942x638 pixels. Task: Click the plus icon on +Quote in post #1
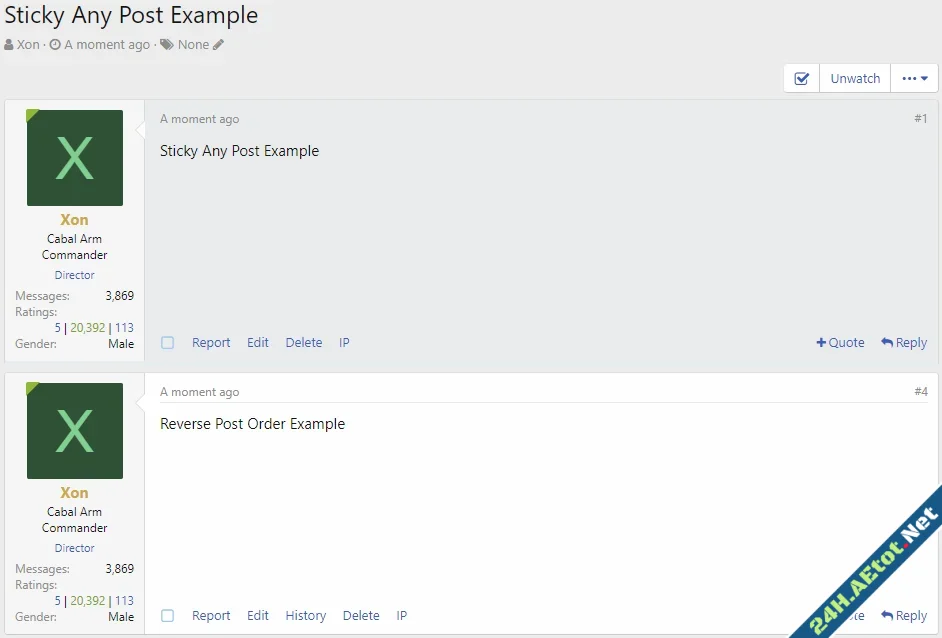click(823, 342)
